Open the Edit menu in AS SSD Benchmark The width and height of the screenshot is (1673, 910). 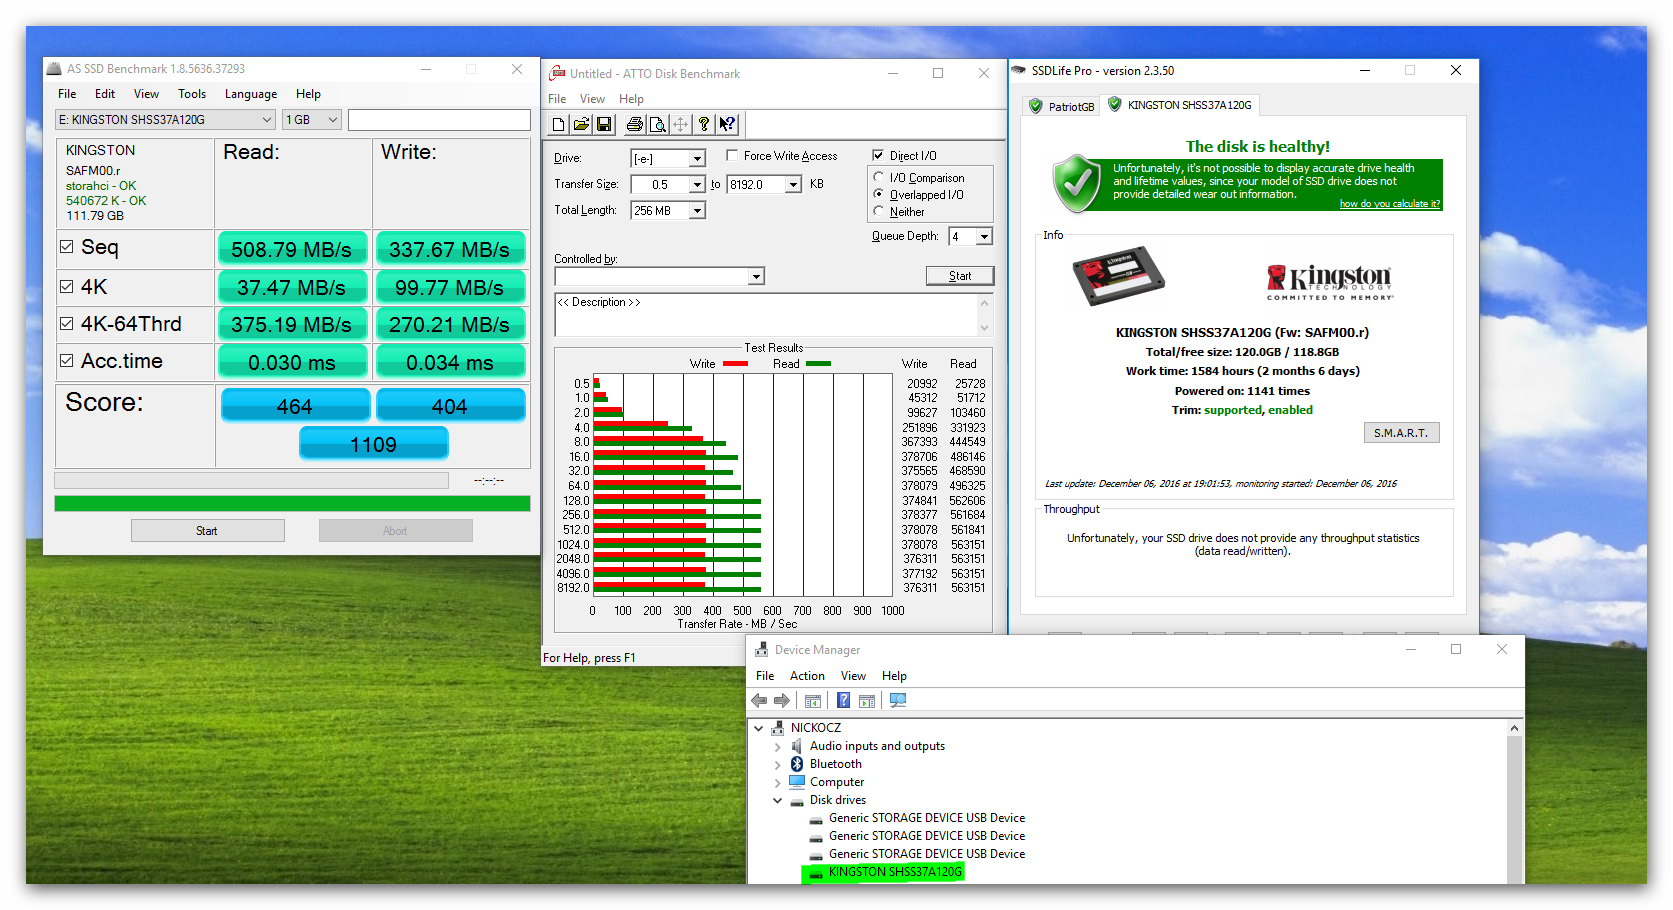pyautogui.click(x=105, y=94)
